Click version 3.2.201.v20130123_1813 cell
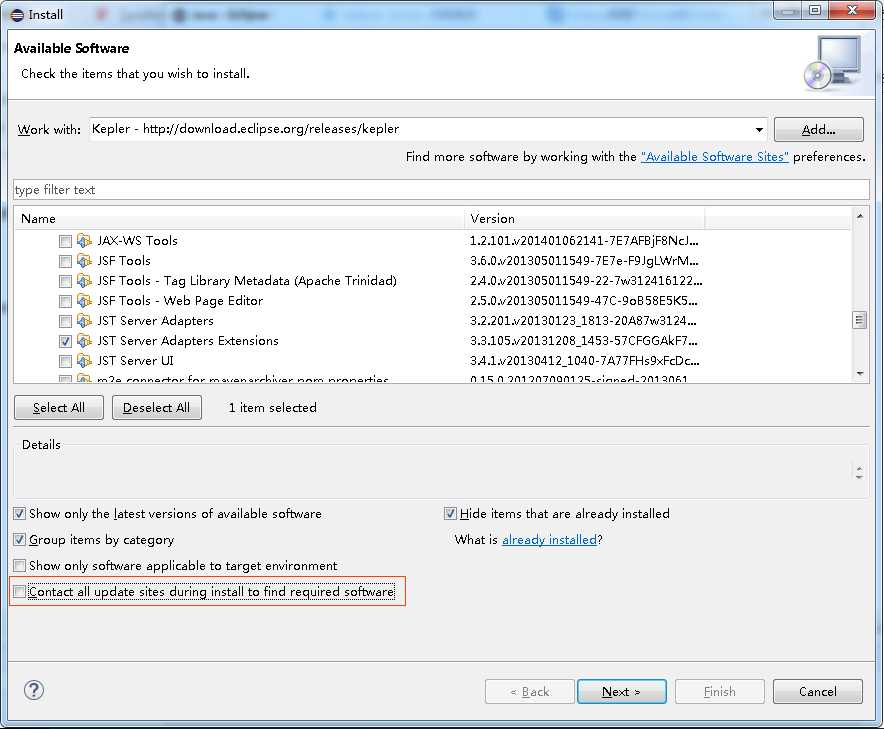Image resolution: width=884 pixels, height=729 pixels. 584,321
